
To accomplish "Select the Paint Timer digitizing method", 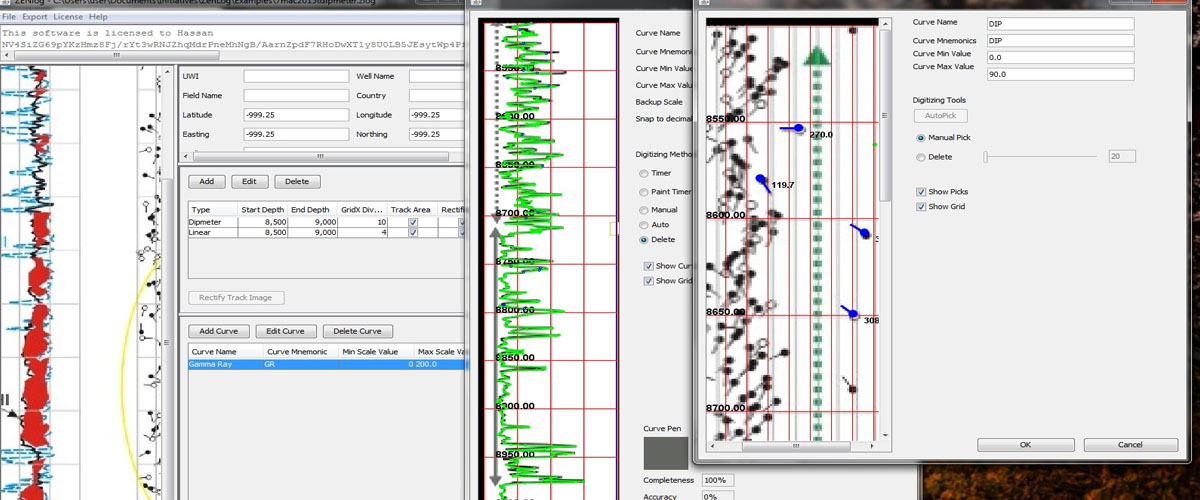I will click(643, 191).
